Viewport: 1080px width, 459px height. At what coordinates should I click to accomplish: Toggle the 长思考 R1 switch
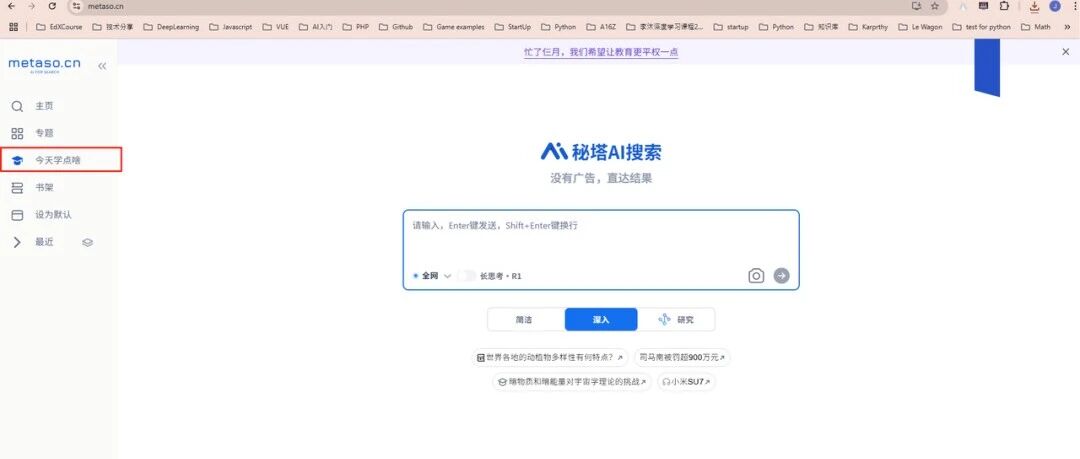(467, 276)
